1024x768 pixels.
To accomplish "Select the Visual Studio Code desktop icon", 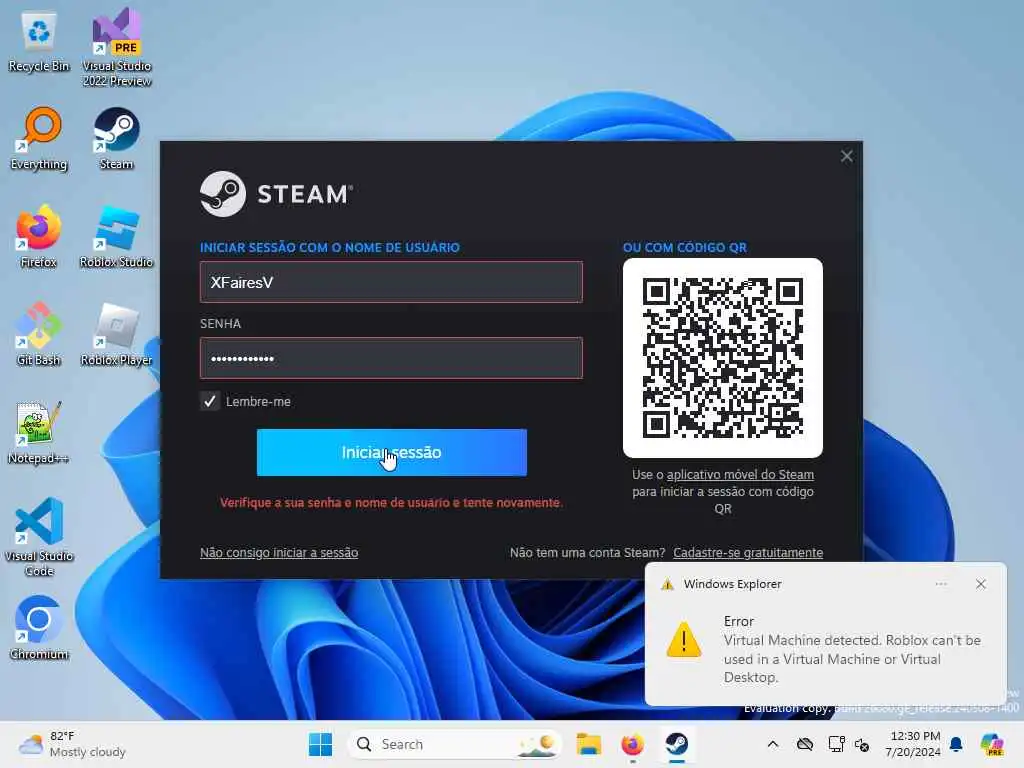I will coord(39,537).
